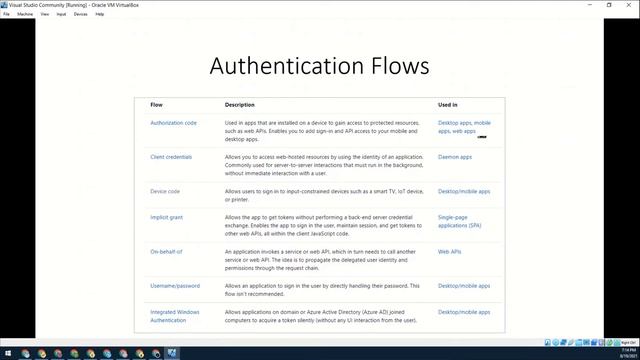Click the Flow column header
This screenshot has height=360, width=640.
156,105
